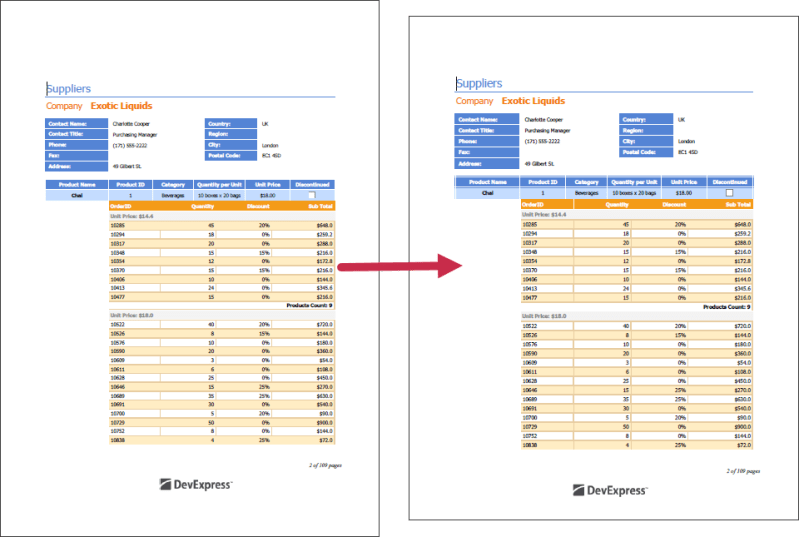Toggle the Discontinued checkbox on the left page
The height and width of the screenshot is (537, 799).
pyautogui.click(x=312, y=195)
